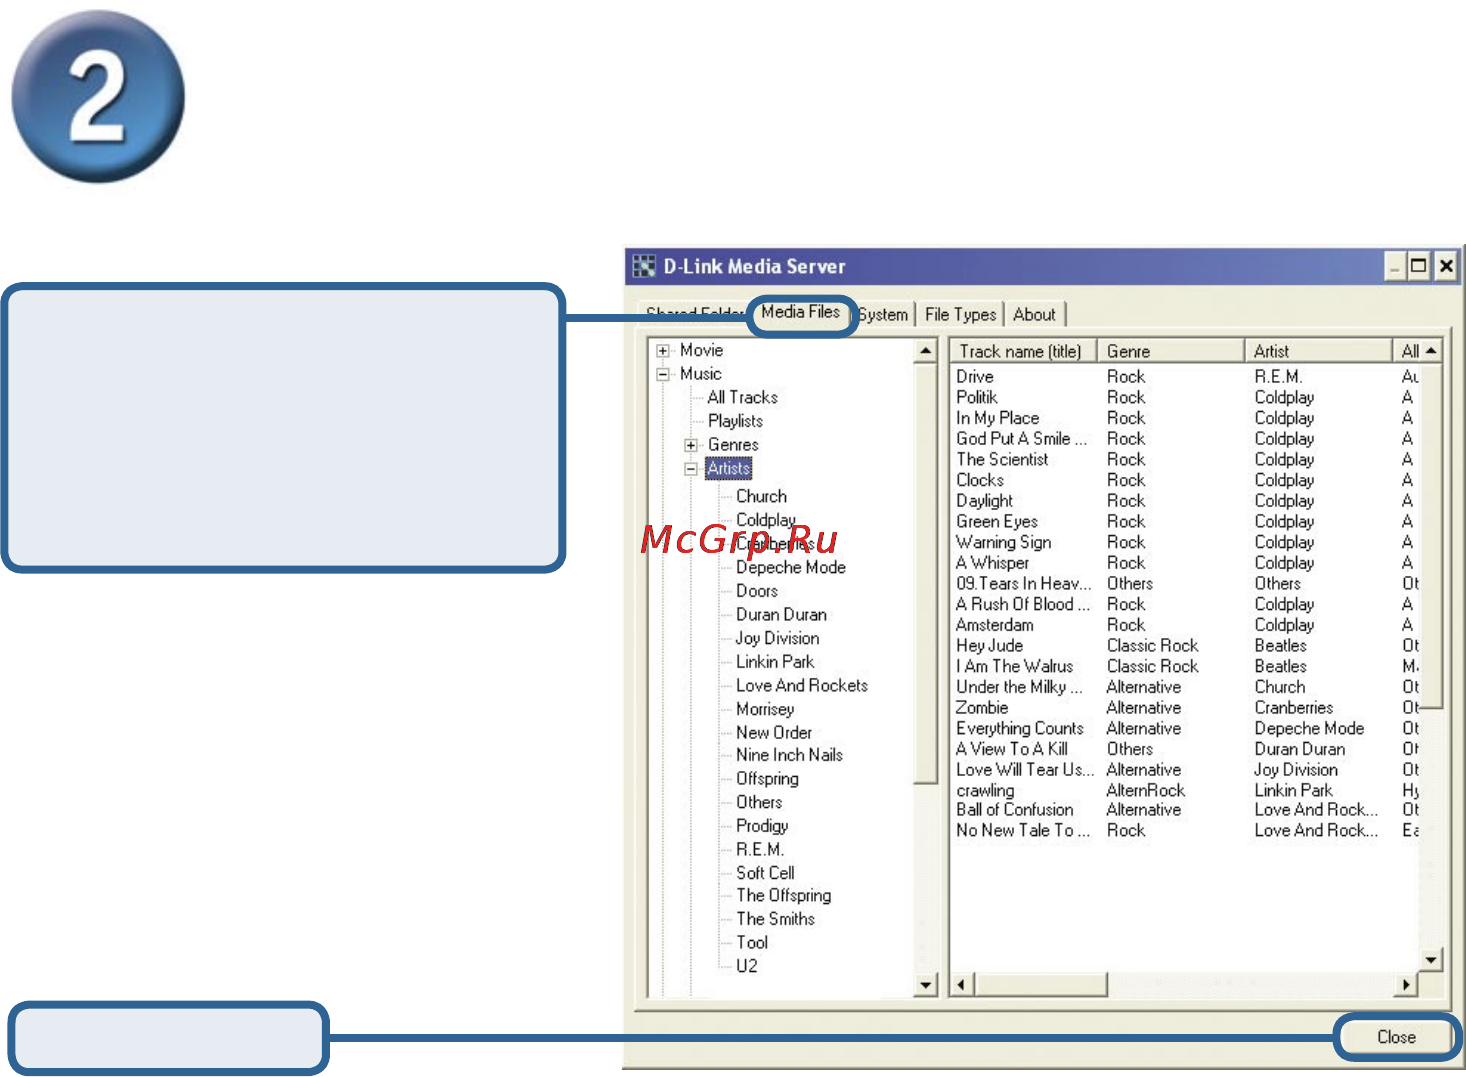Select Duran Duran in the tree

(781, 615)
